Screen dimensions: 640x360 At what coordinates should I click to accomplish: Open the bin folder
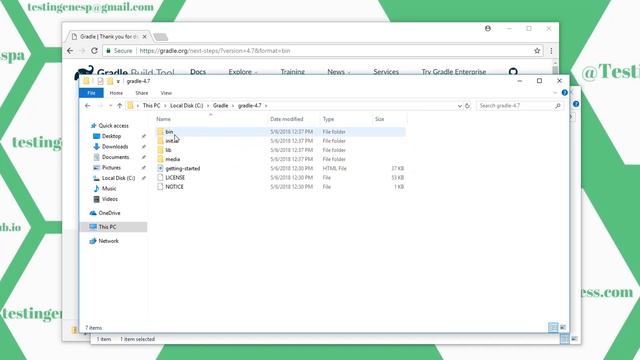[x=169, y=131]
